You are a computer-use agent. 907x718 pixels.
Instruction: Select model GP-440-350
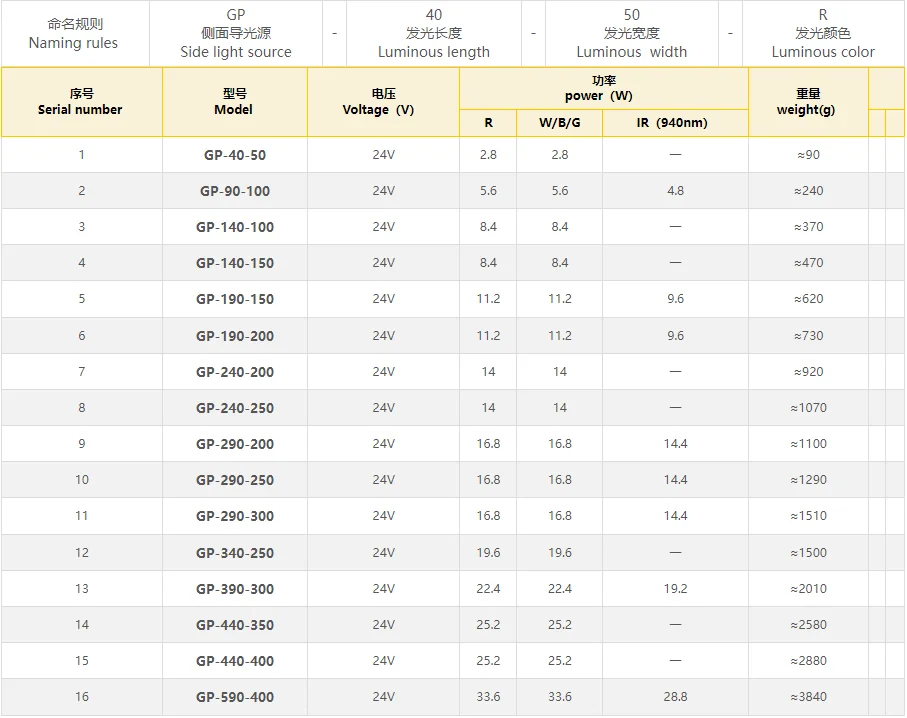pos(235,625)
